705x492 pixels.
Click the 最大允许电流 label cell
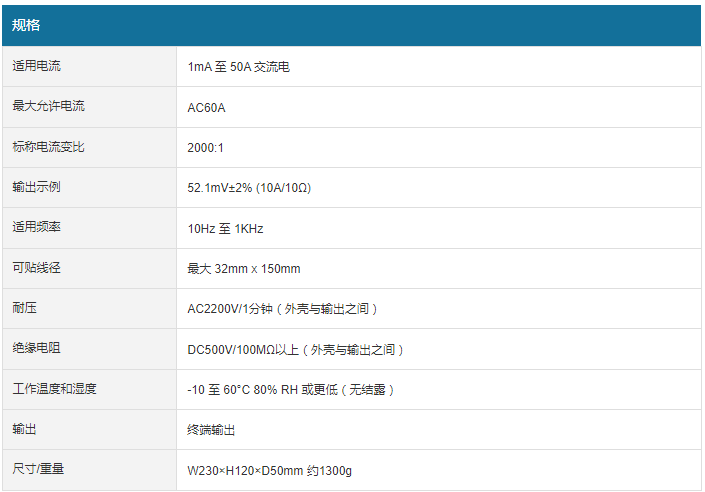click(x=48, y=106)
